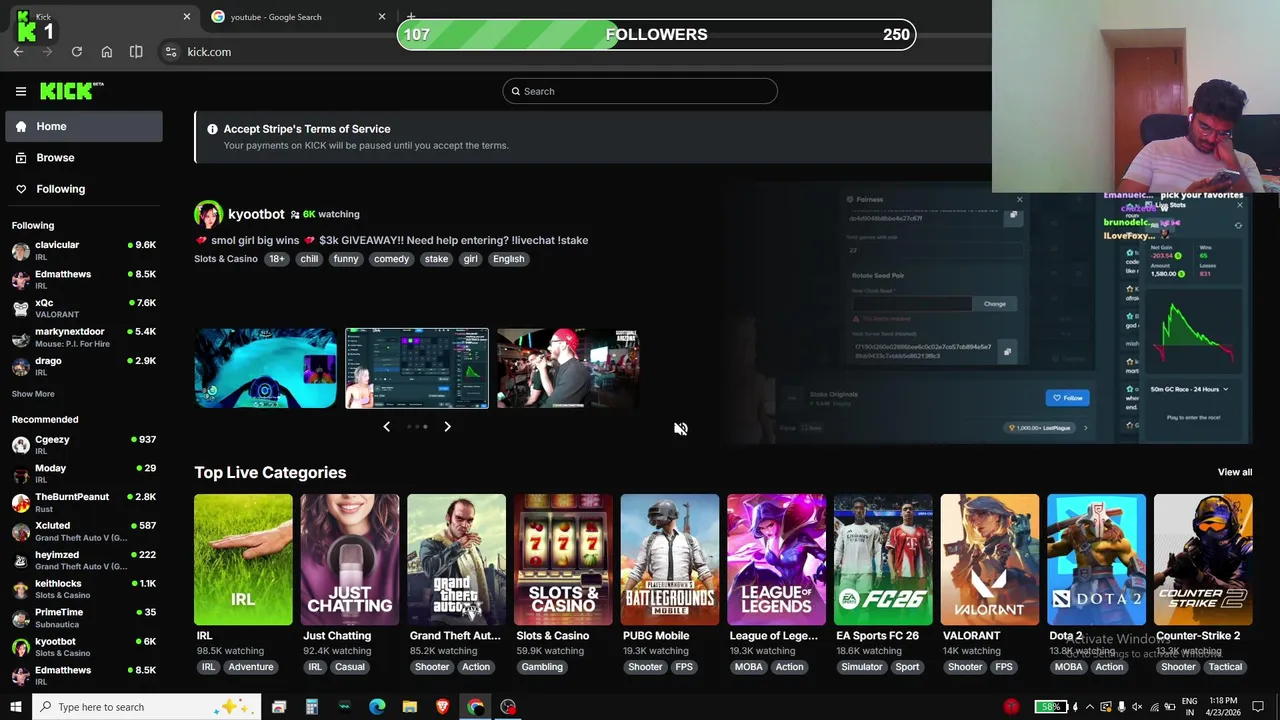Viewport: 1280px width, 720px height.
Task: View all Top Live Categories
Action: point(1235,472)
